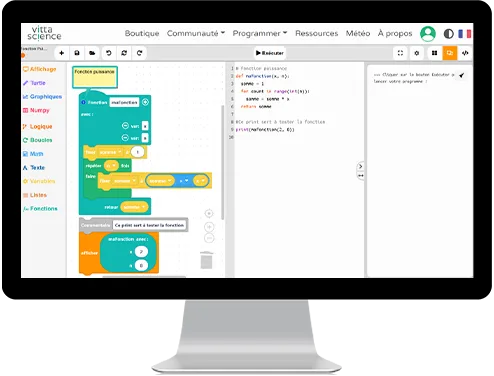The width and height of the screenshot is (494, 376).
Task: Open project with folder icon
Action: pos(92,53)
